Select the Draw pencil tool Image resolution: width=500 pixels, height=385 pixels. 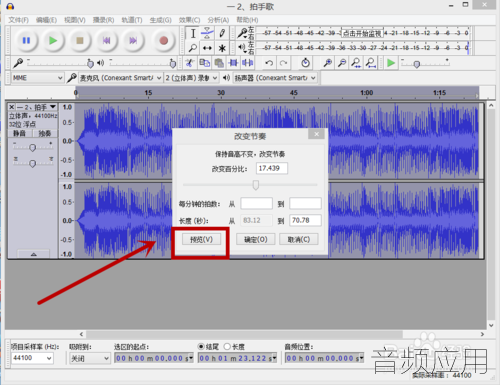222,33
